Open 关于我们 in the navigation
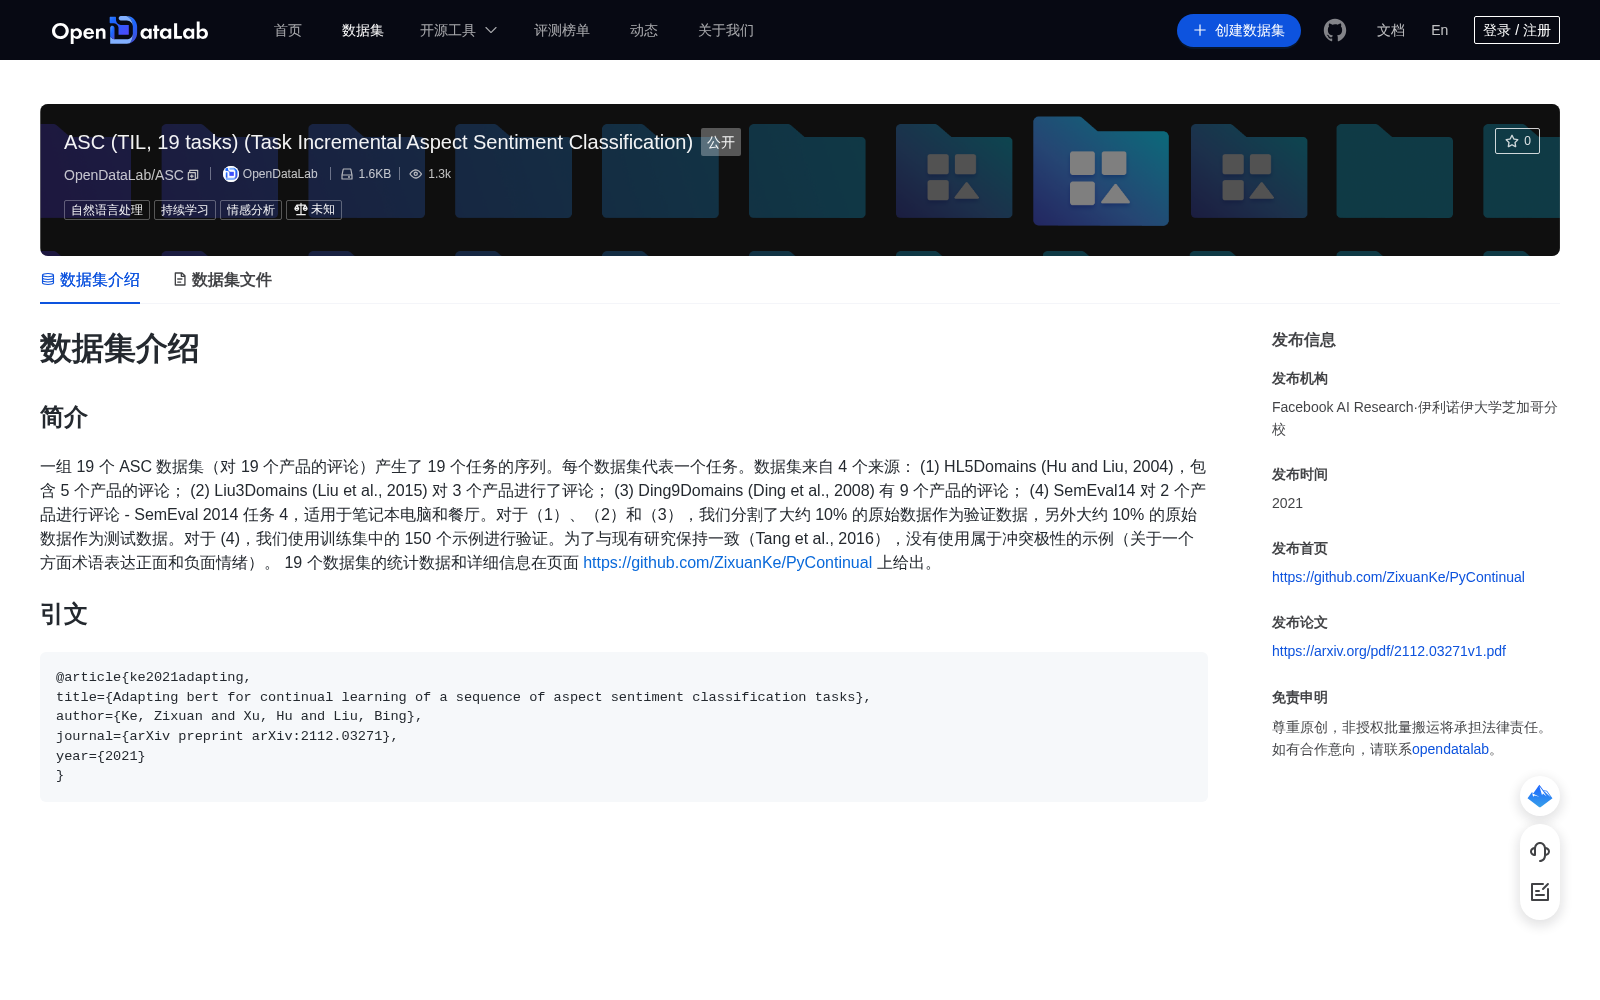This screenshot has width=1600, height=1000. pyautogui.click(x=726, y=30)
